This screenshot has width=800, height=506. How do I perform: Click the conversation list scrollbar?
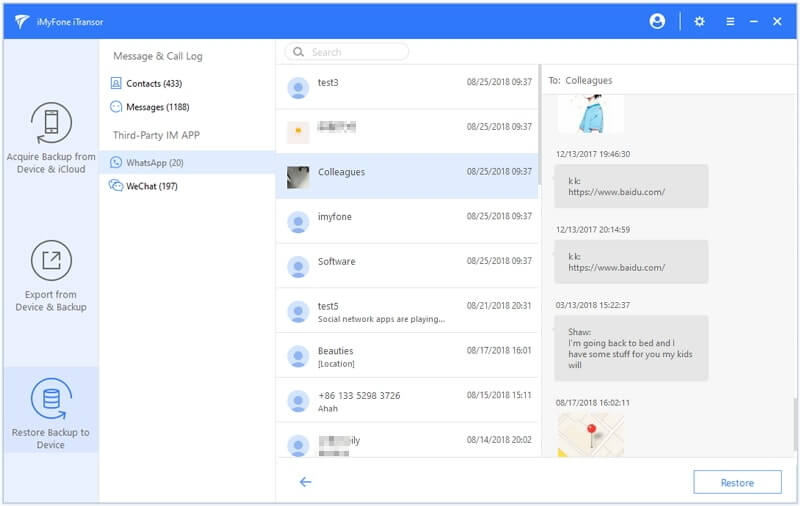coord(539,124)
